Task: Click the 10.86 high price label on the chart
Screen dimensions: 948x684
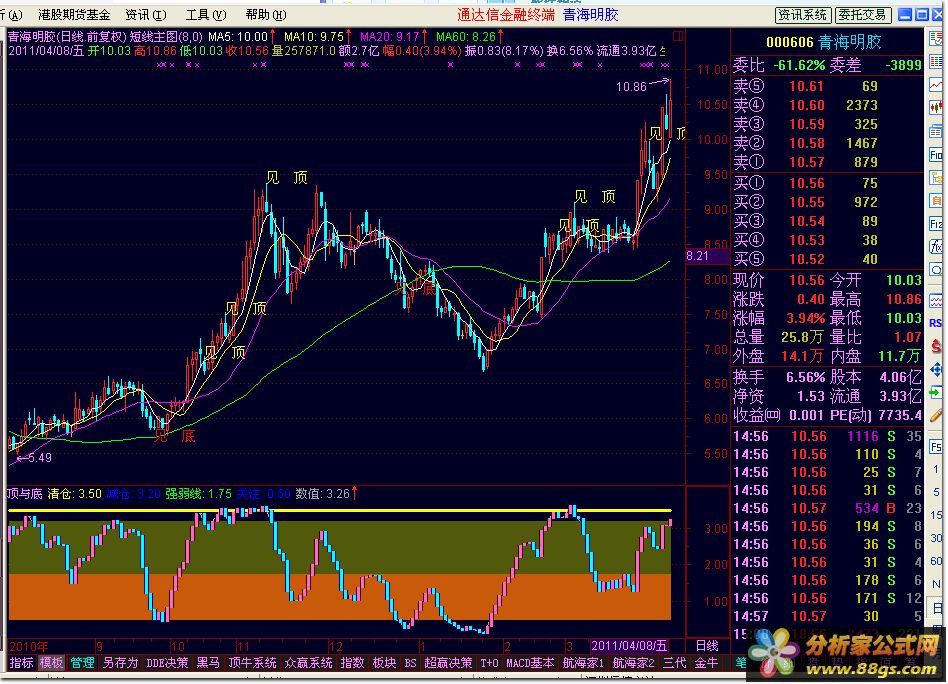Action: coord(631,87)
